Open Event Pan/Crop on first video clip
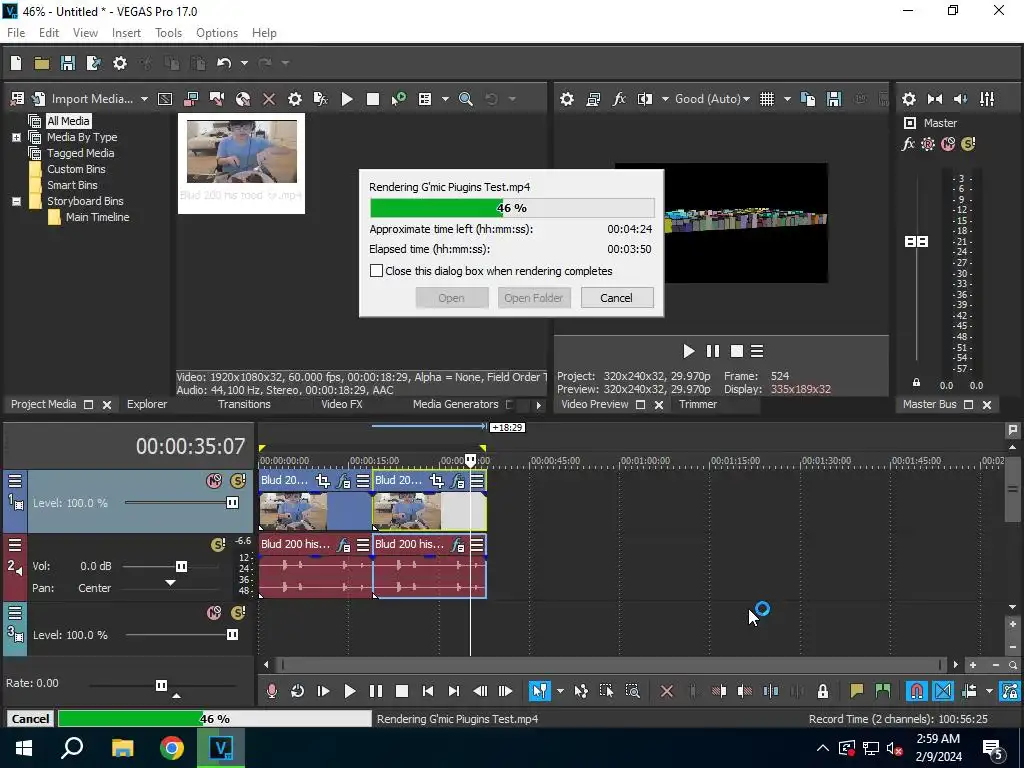 (323, 481)
